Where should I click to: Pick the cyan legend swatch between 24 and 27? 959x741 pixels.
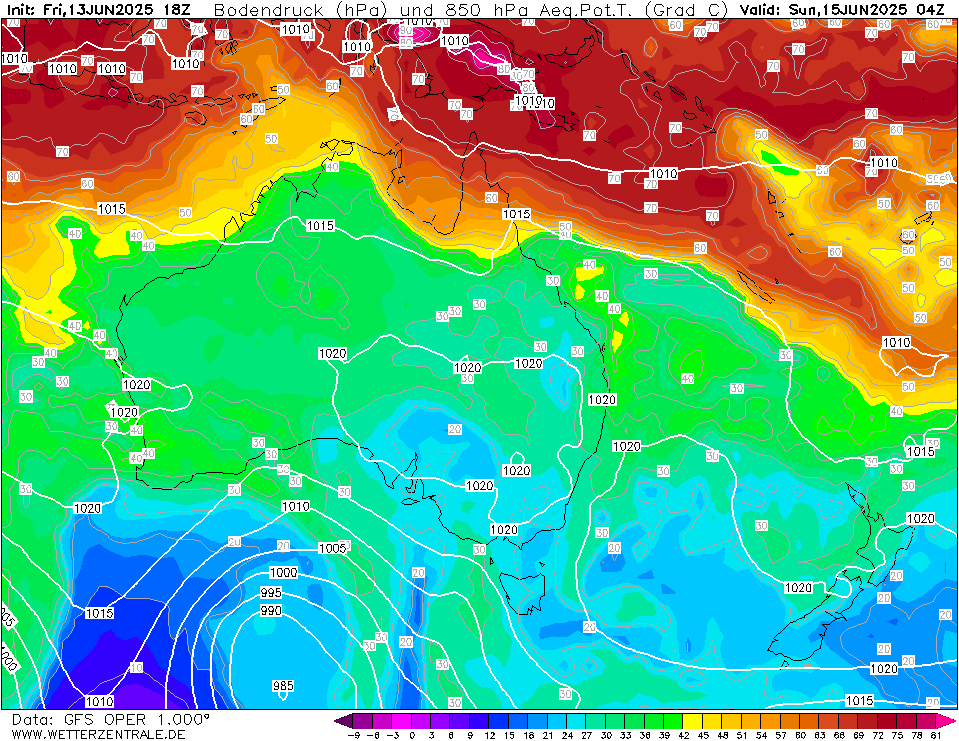576,721
